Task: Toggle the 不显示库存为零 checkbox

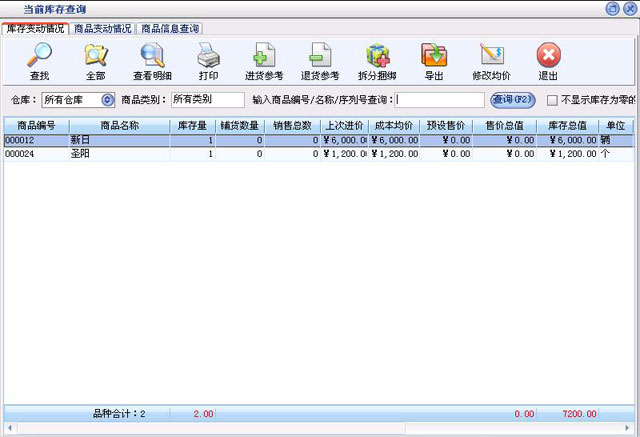Action: (x=552, y=100)
